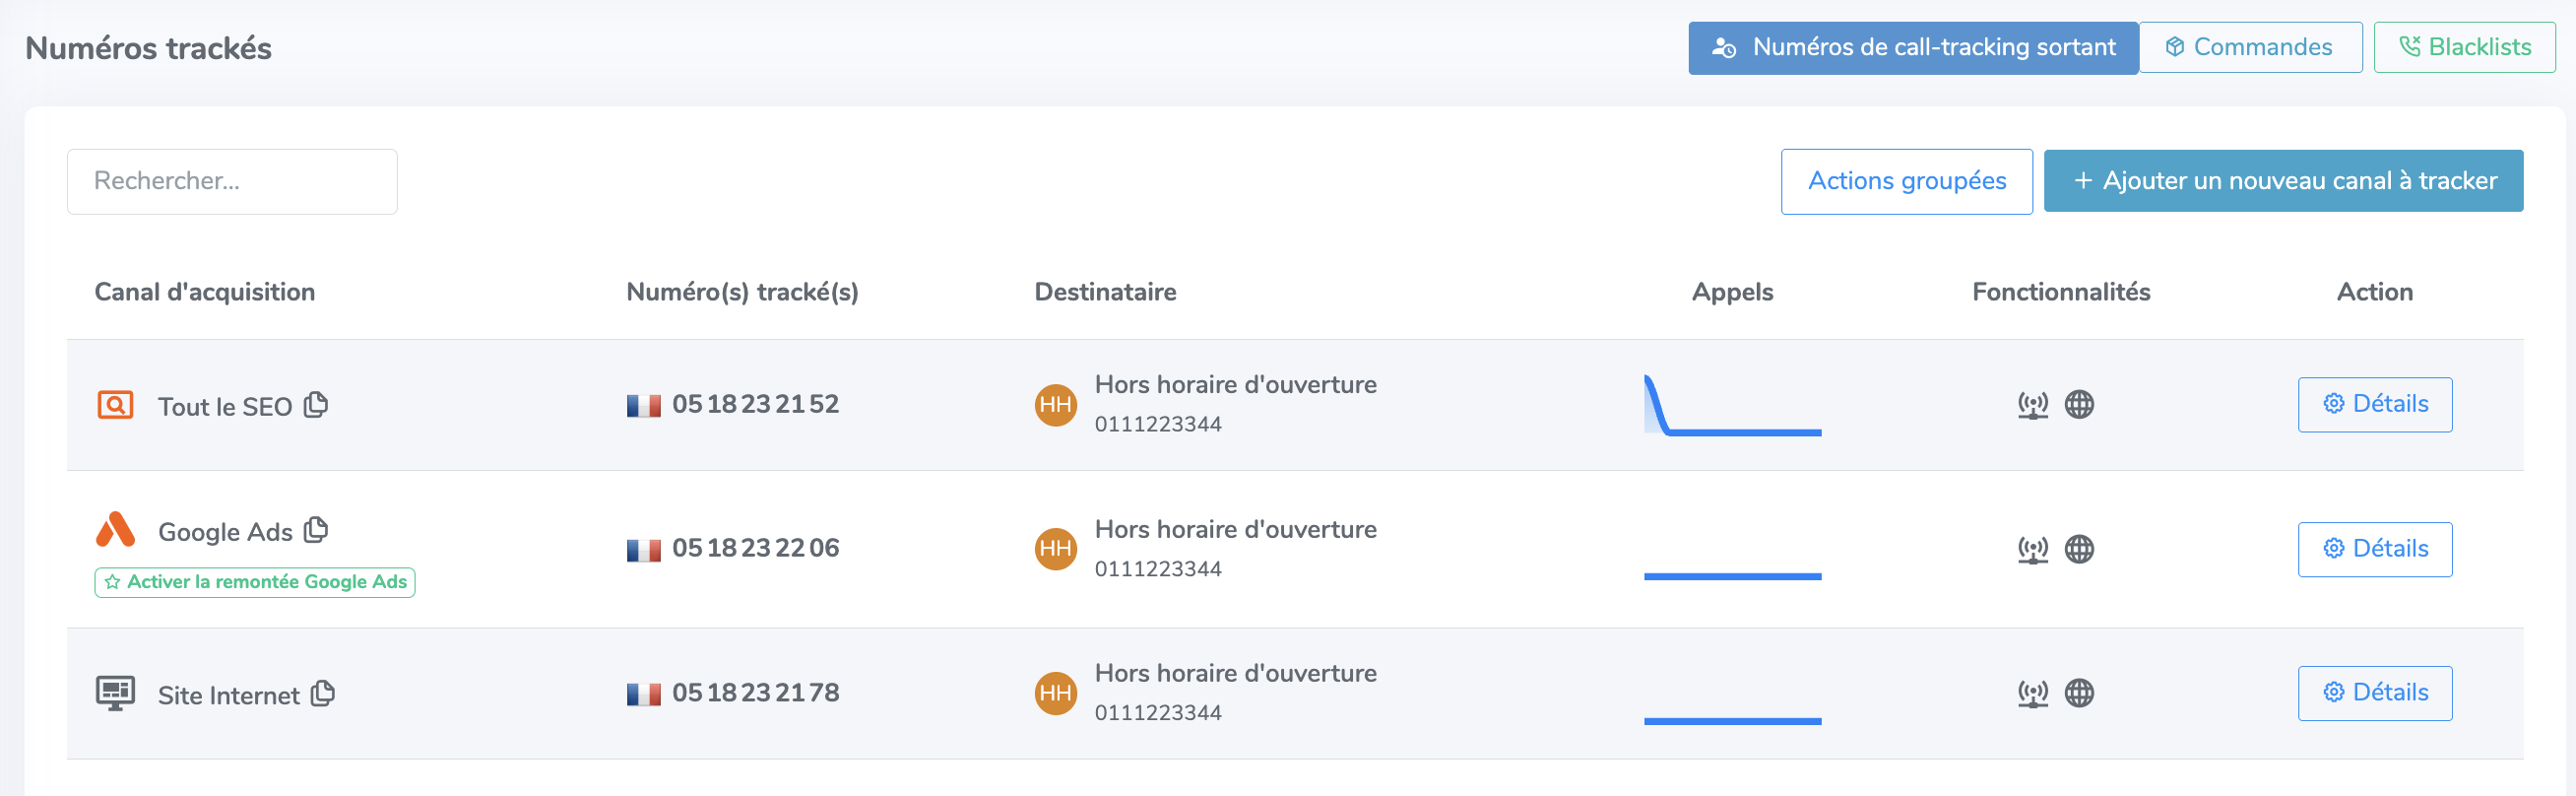Click the copy icon beside Site Internet

point(323,693)
